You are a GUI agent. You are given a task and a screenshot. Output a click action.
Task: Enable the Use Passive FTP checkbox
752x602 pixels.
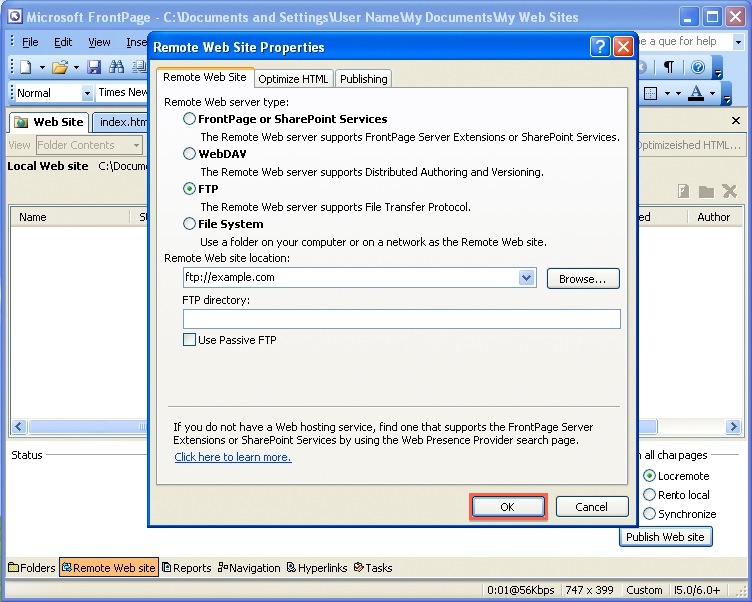pyautogui.click(x=189, y=340)
